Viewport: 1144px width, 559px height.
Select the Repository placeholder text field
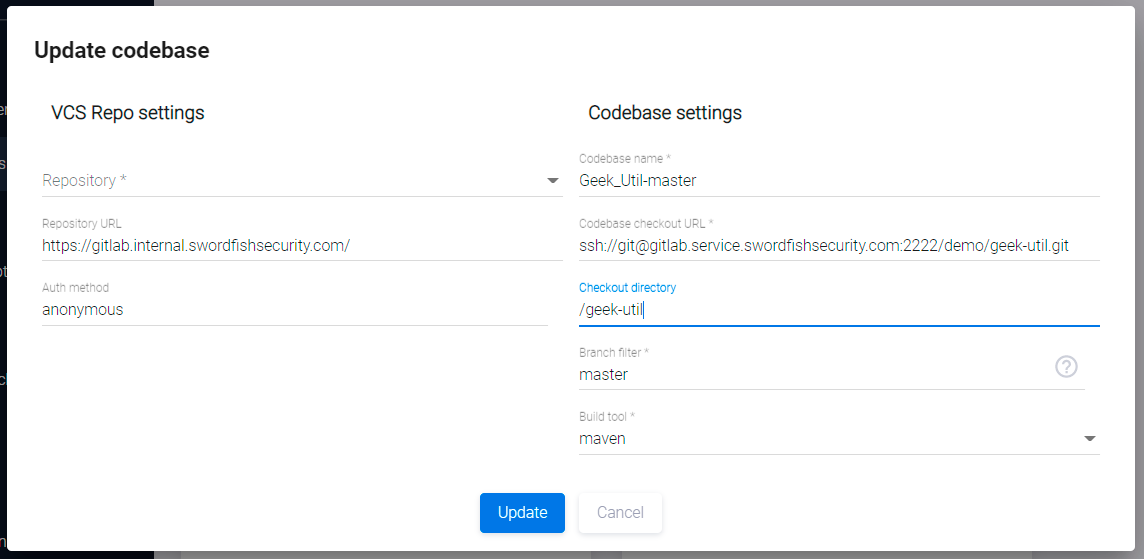tap(290, 181)
